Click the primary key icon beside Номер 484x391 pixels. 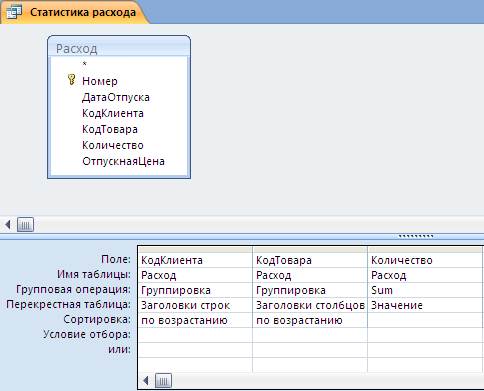point(71,80)
